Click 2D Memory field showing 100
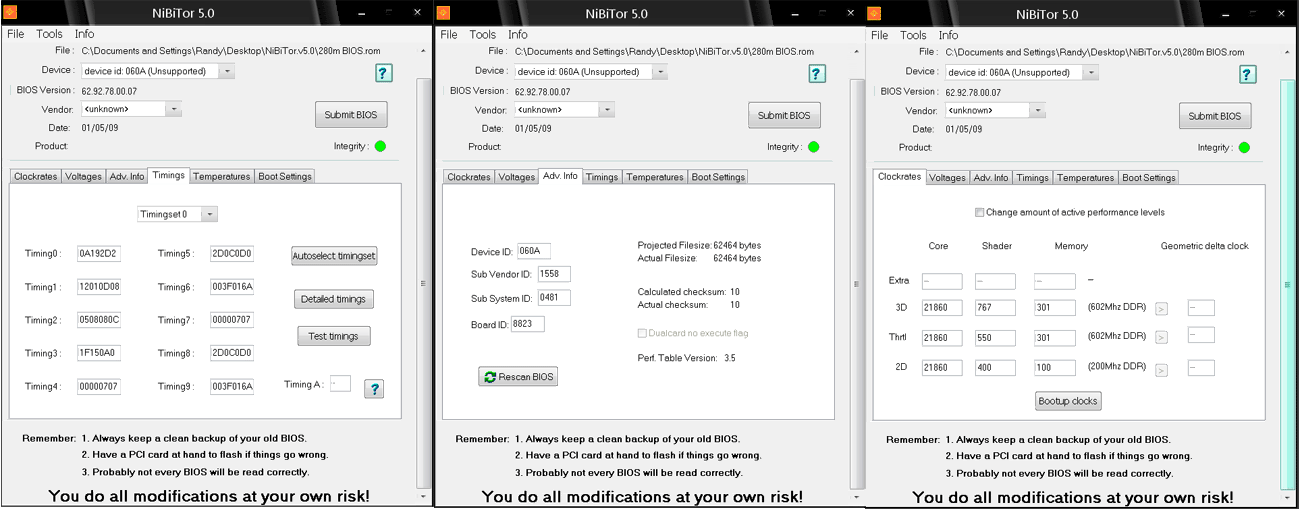Image resolution: width=1300 pixels, height=509 pixels. [x=1055, y=368]
